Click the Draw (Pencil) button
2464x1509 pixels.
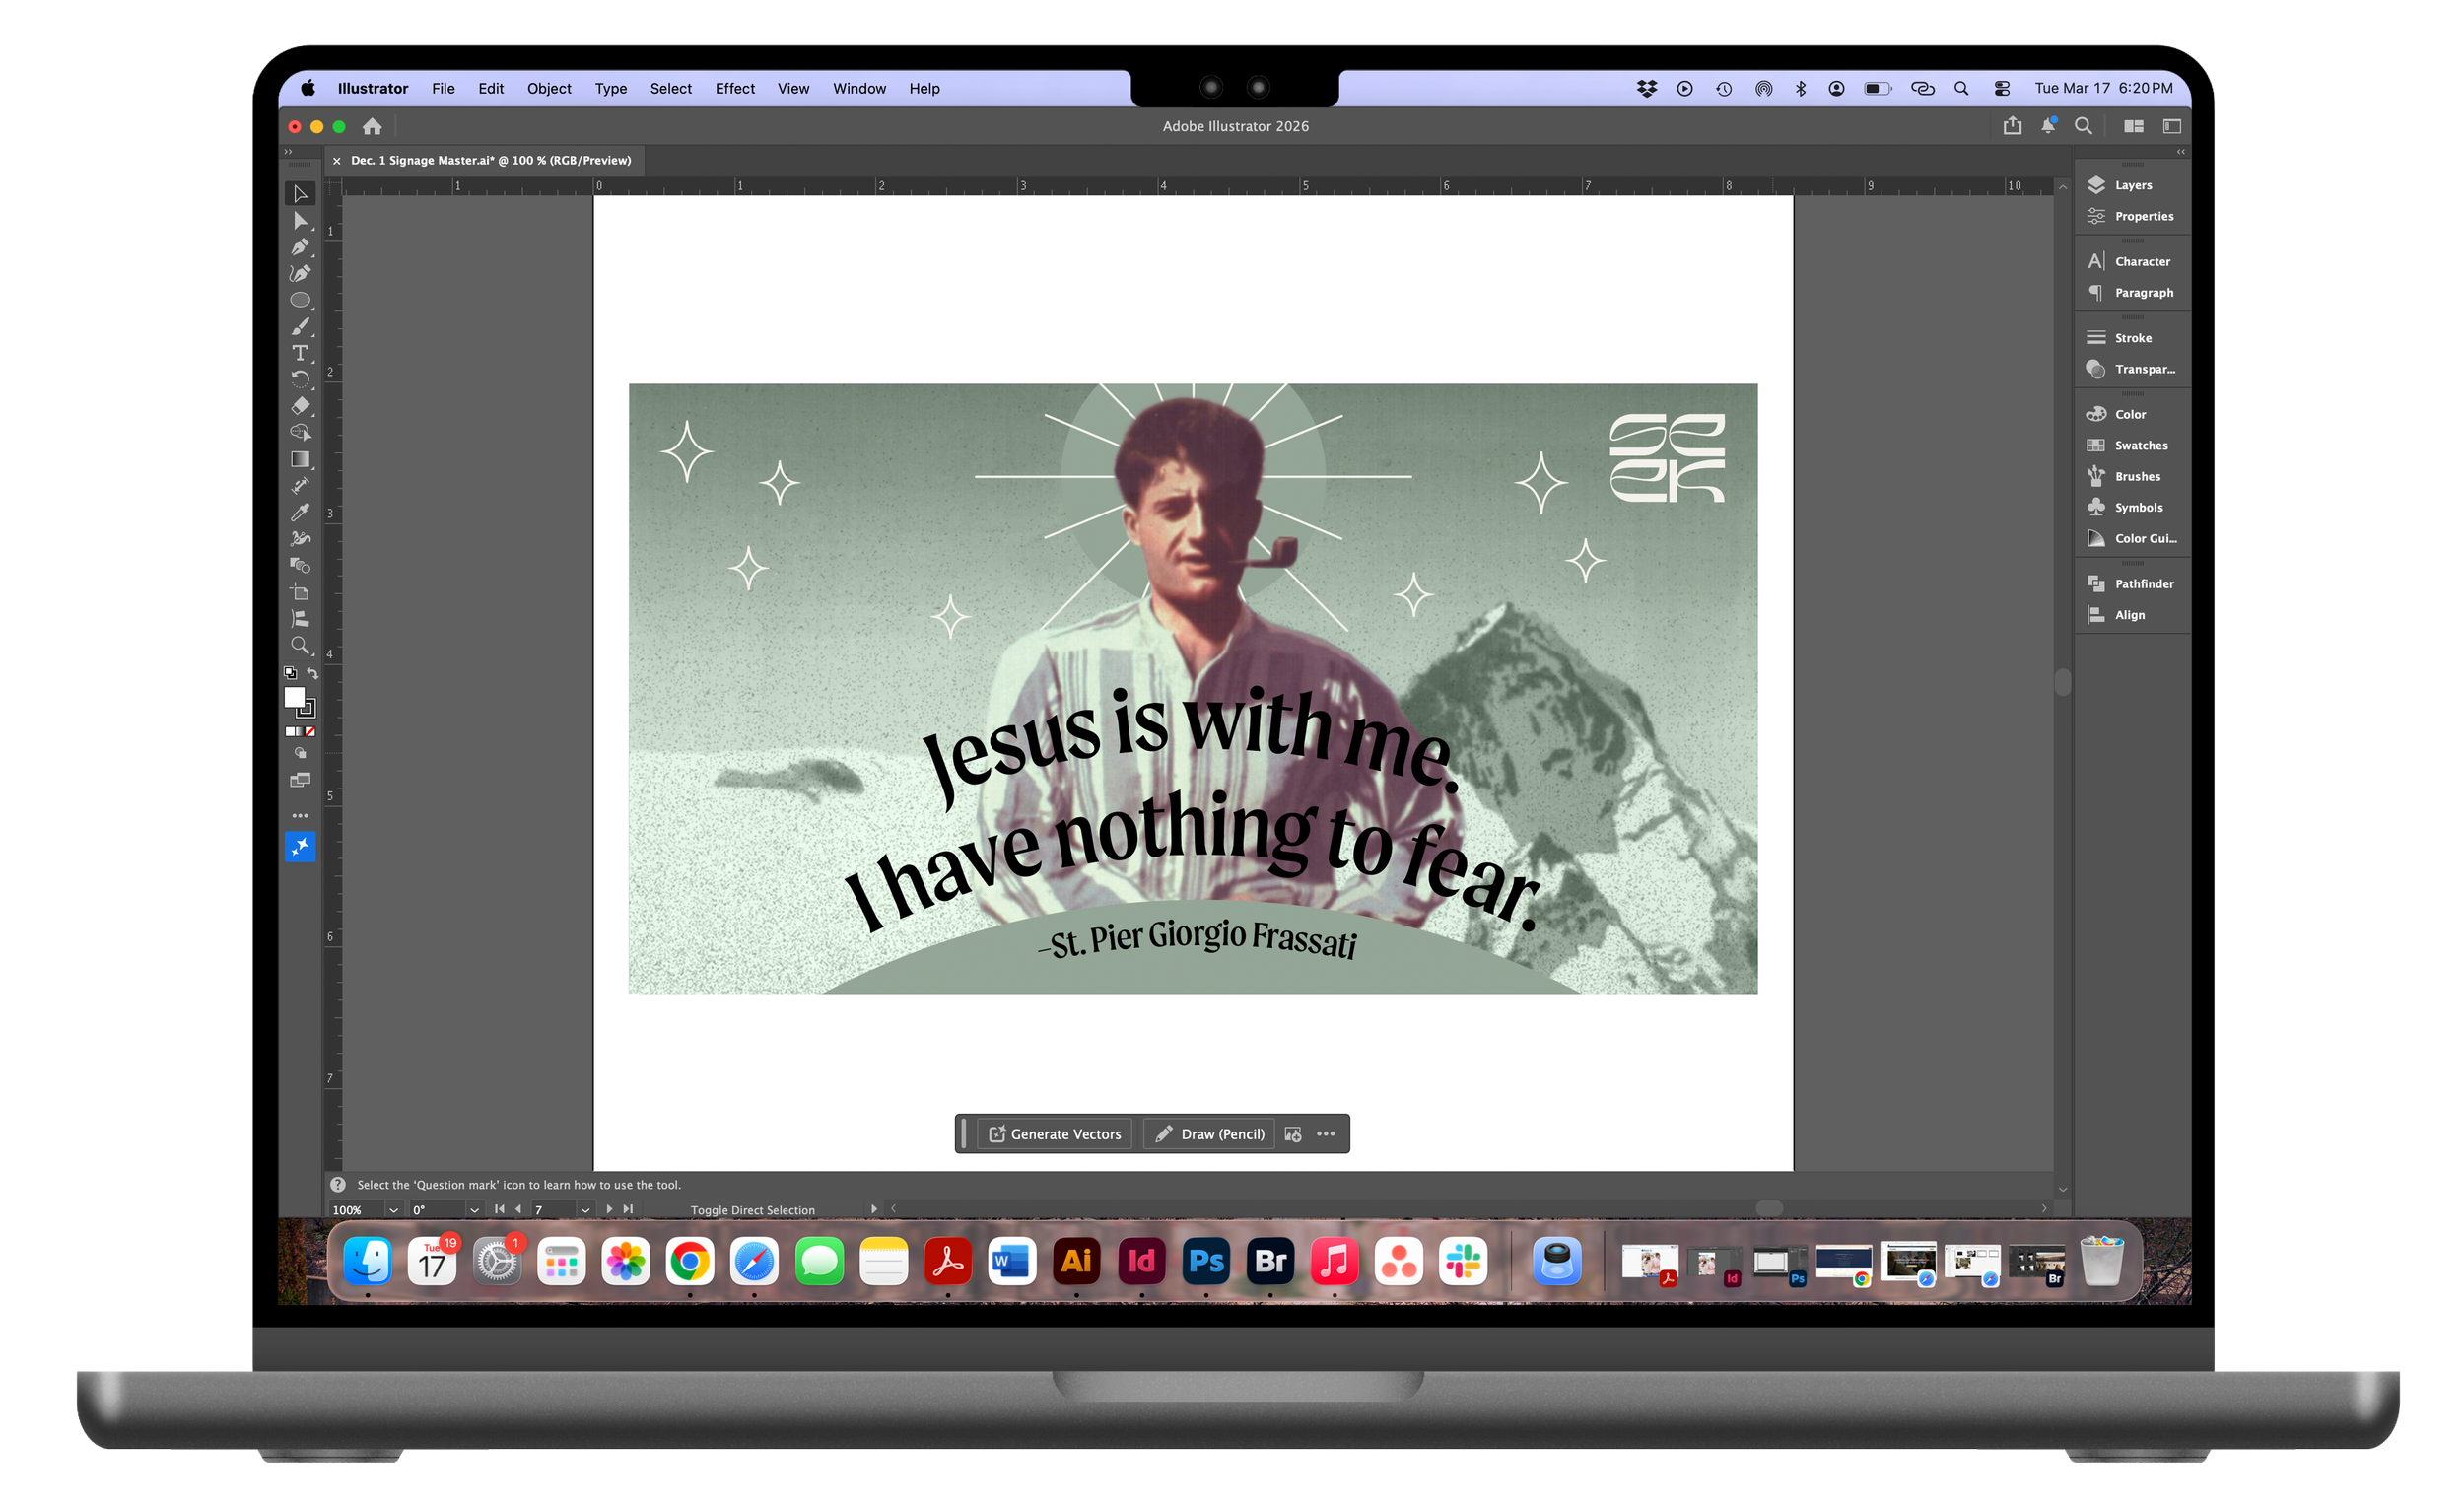click(x=1210, y=1134)
